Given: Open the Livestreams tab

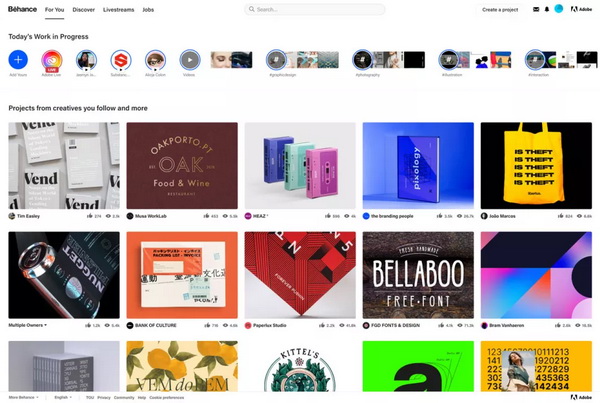Looking at the screenshot, I should pyautogui.click(x=118, y=10).
